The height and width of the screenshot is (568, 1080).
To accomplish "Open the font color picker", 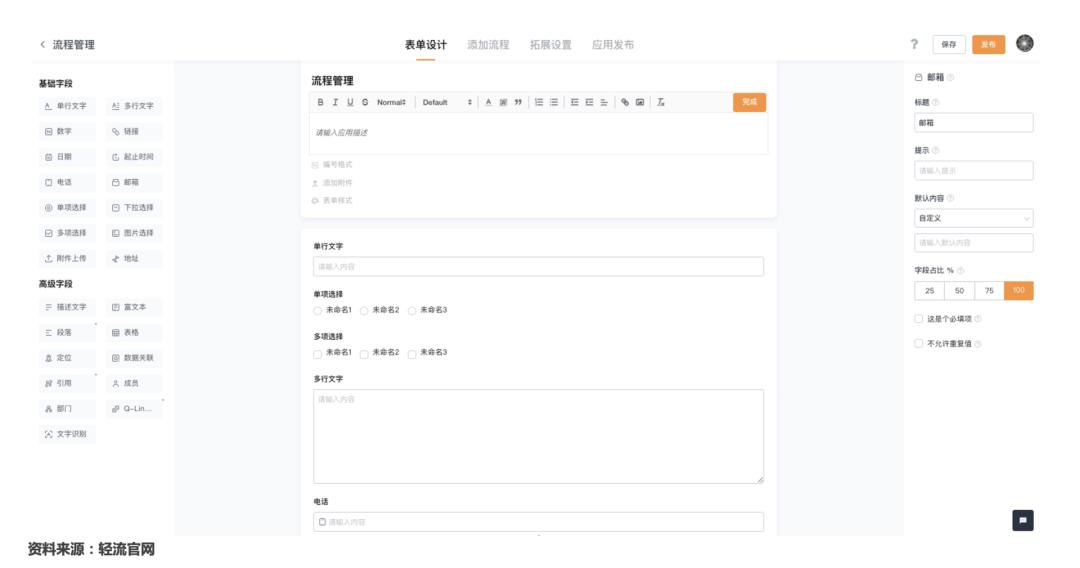I will tap(488, 102).
